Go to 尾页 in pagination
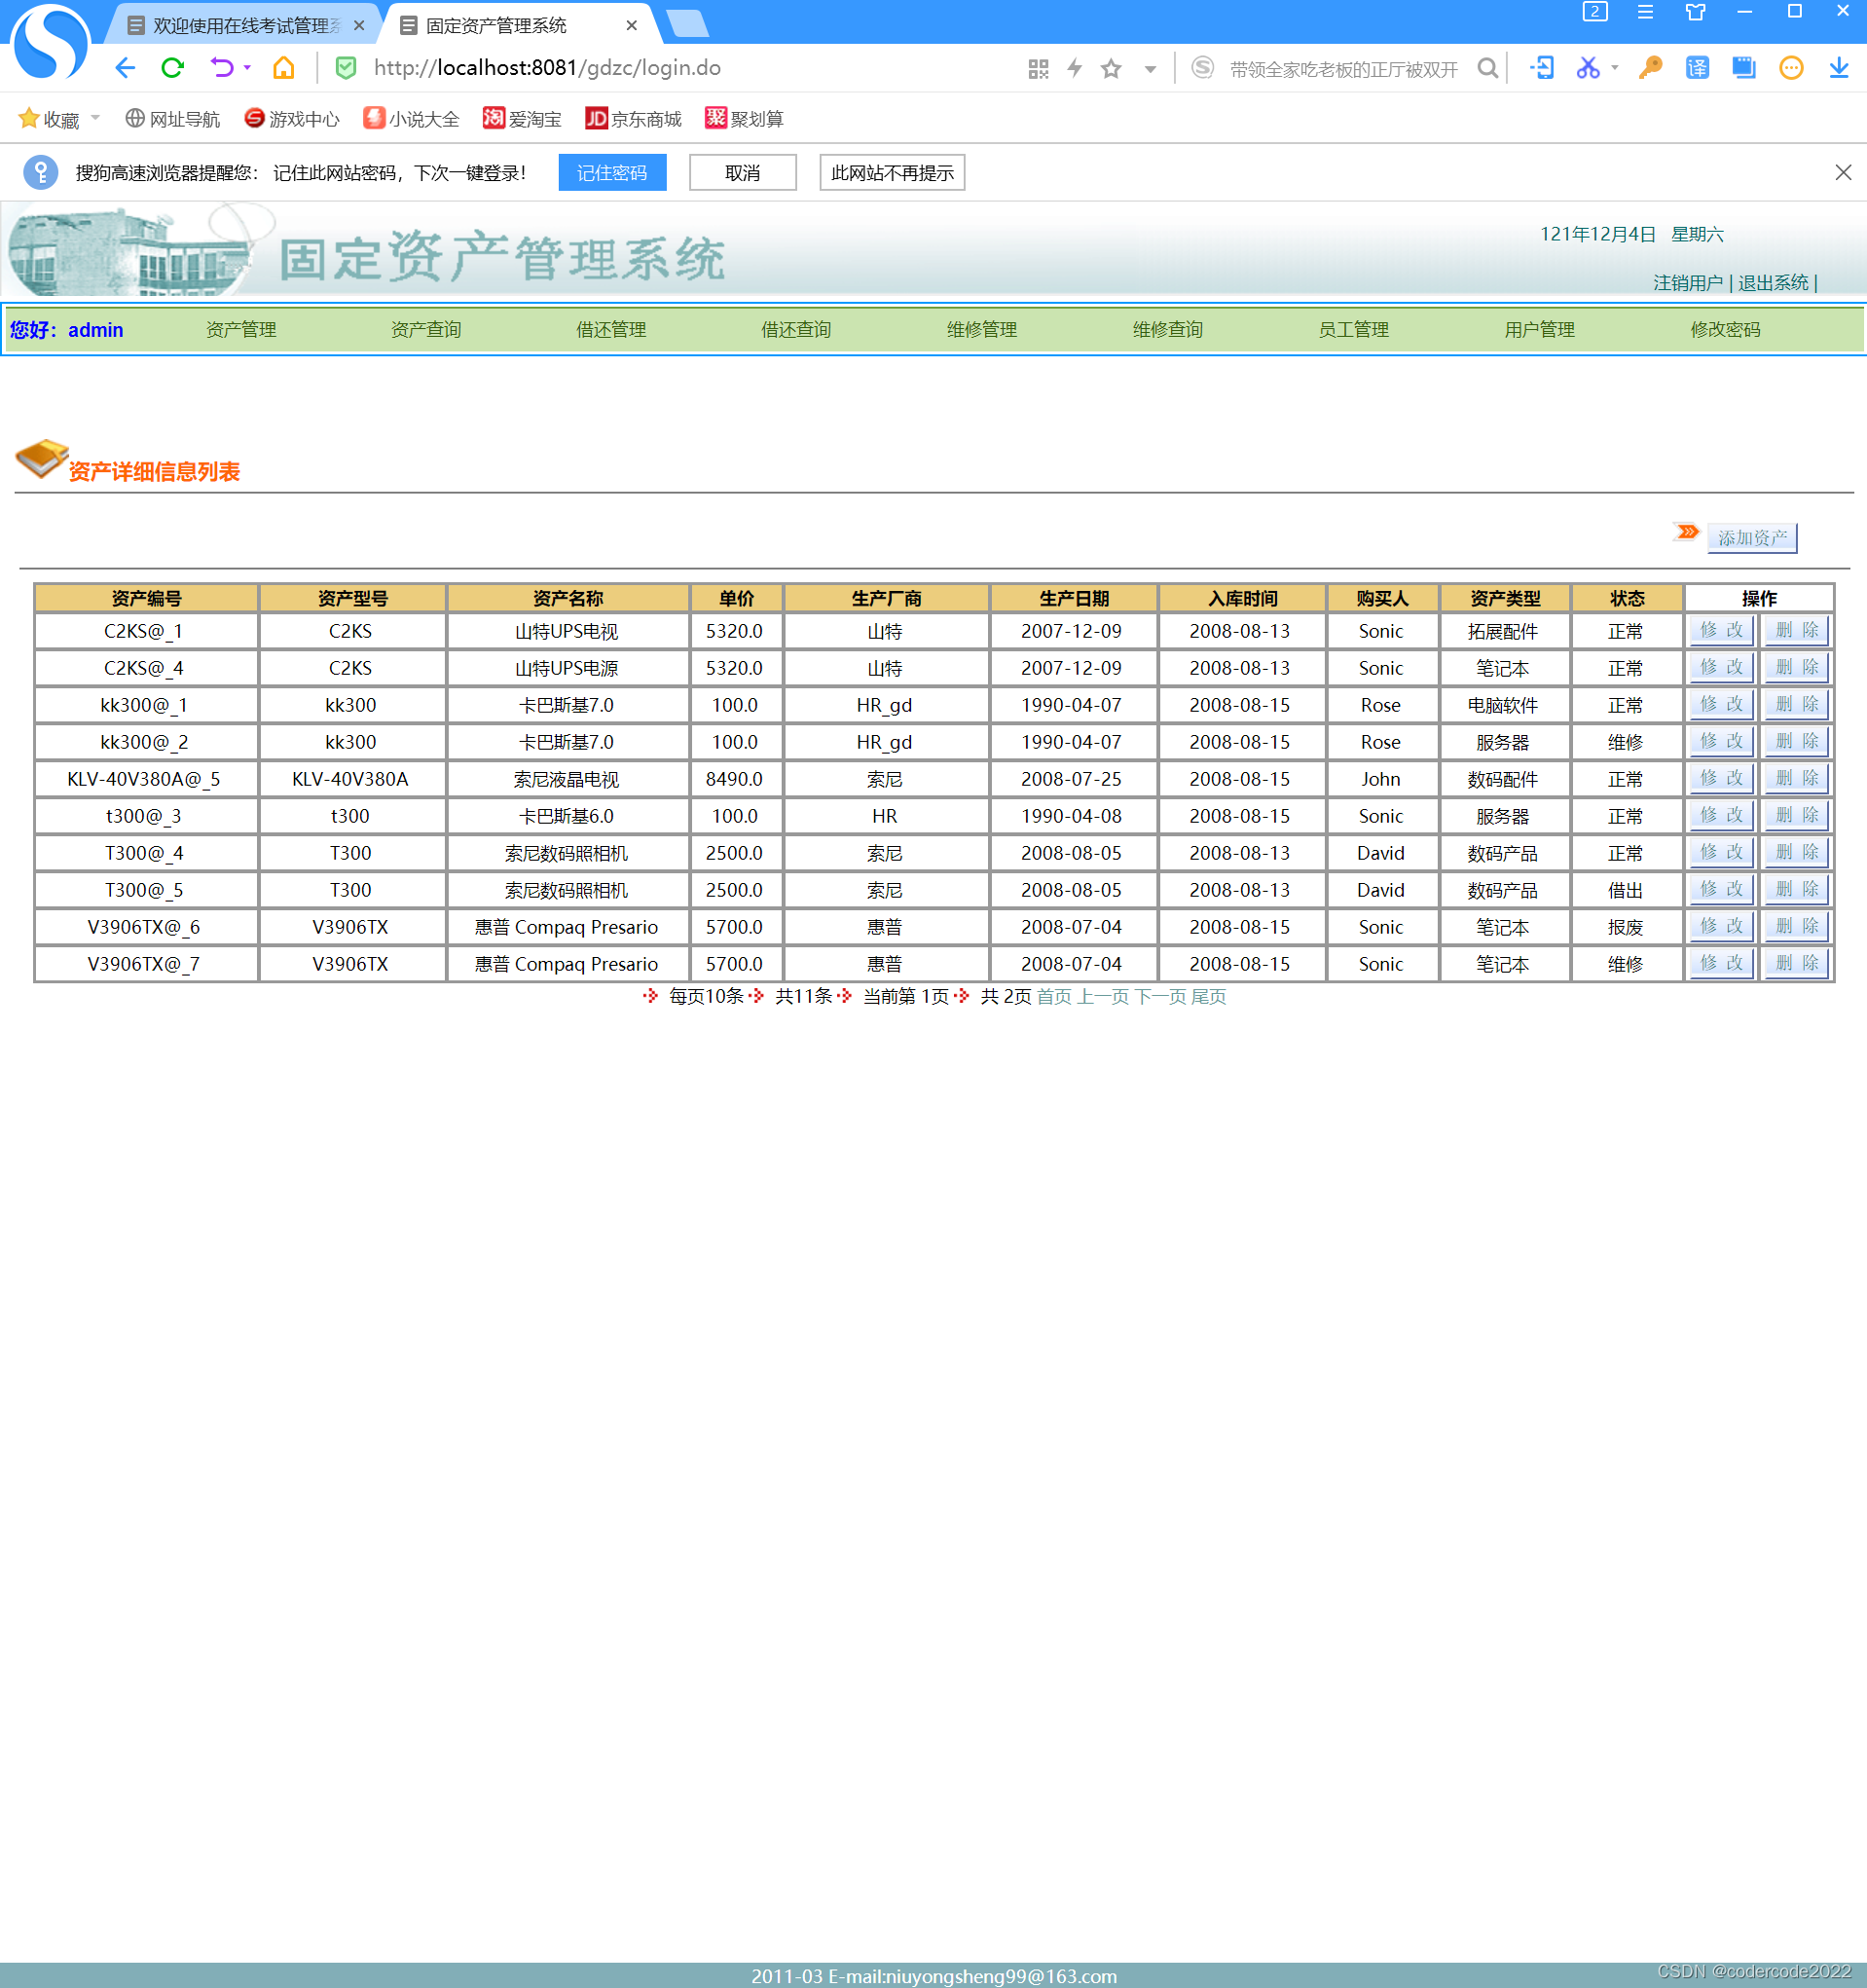Screen dimensions: 1867x1988 click(x=1208, y=997)
